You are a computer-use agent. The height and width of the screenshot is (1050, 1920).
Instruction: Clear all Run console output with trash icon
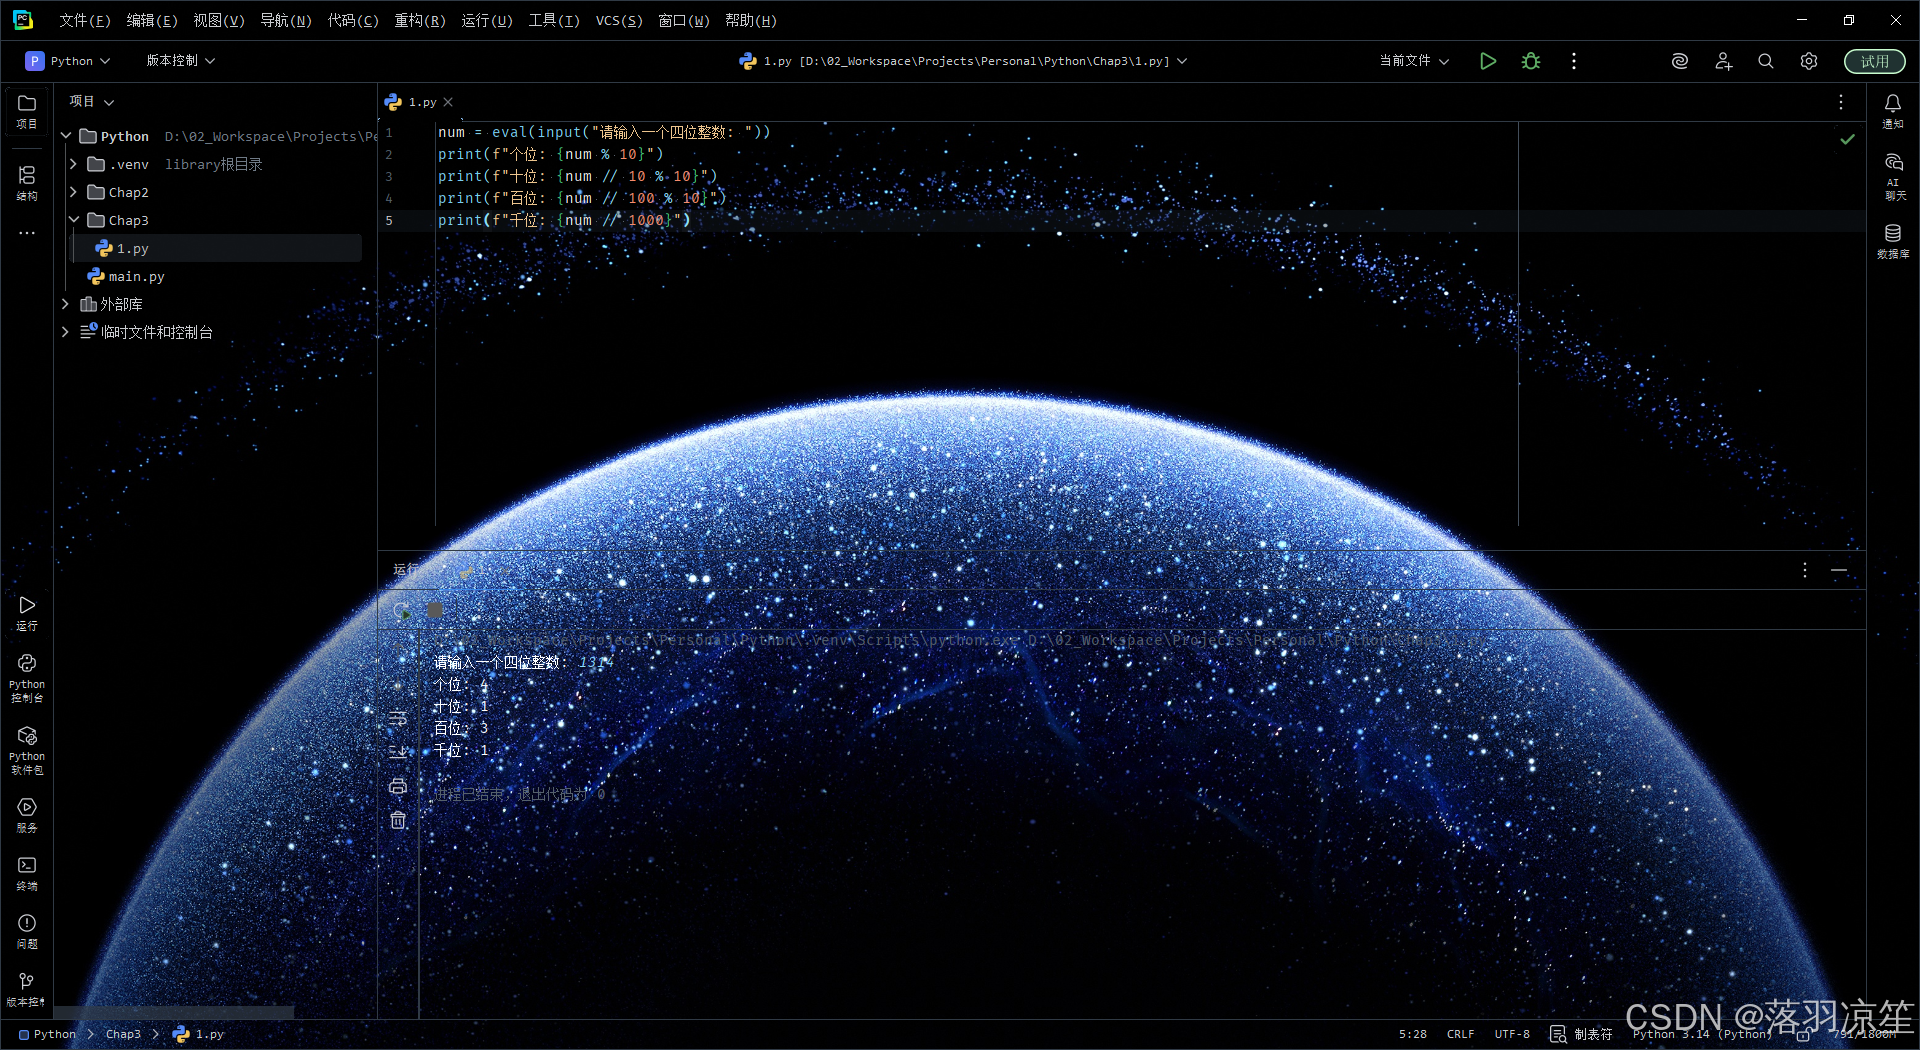[x=398, y=820]
